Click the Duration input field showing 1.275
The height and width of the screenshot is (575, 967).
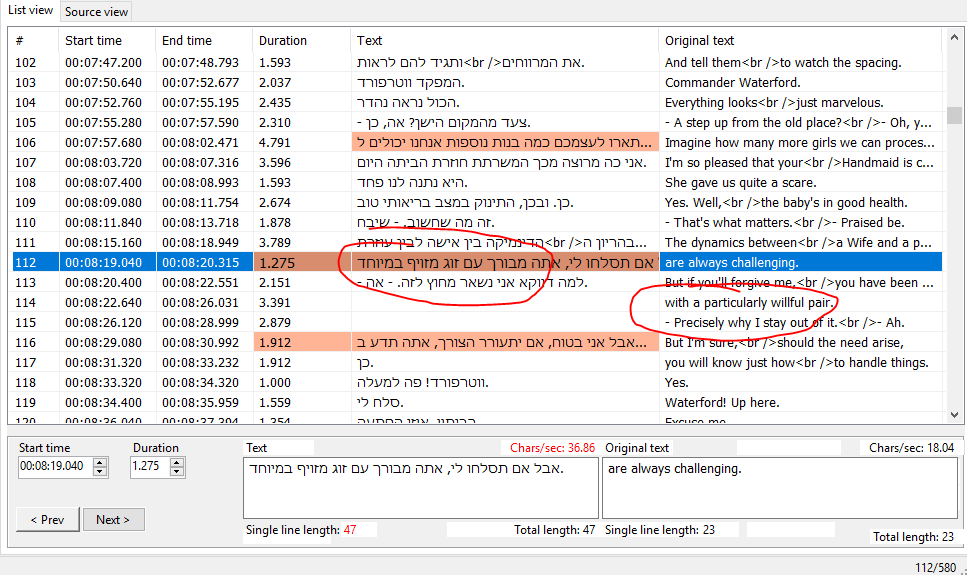pyautogui.click(x=150, y=466)
